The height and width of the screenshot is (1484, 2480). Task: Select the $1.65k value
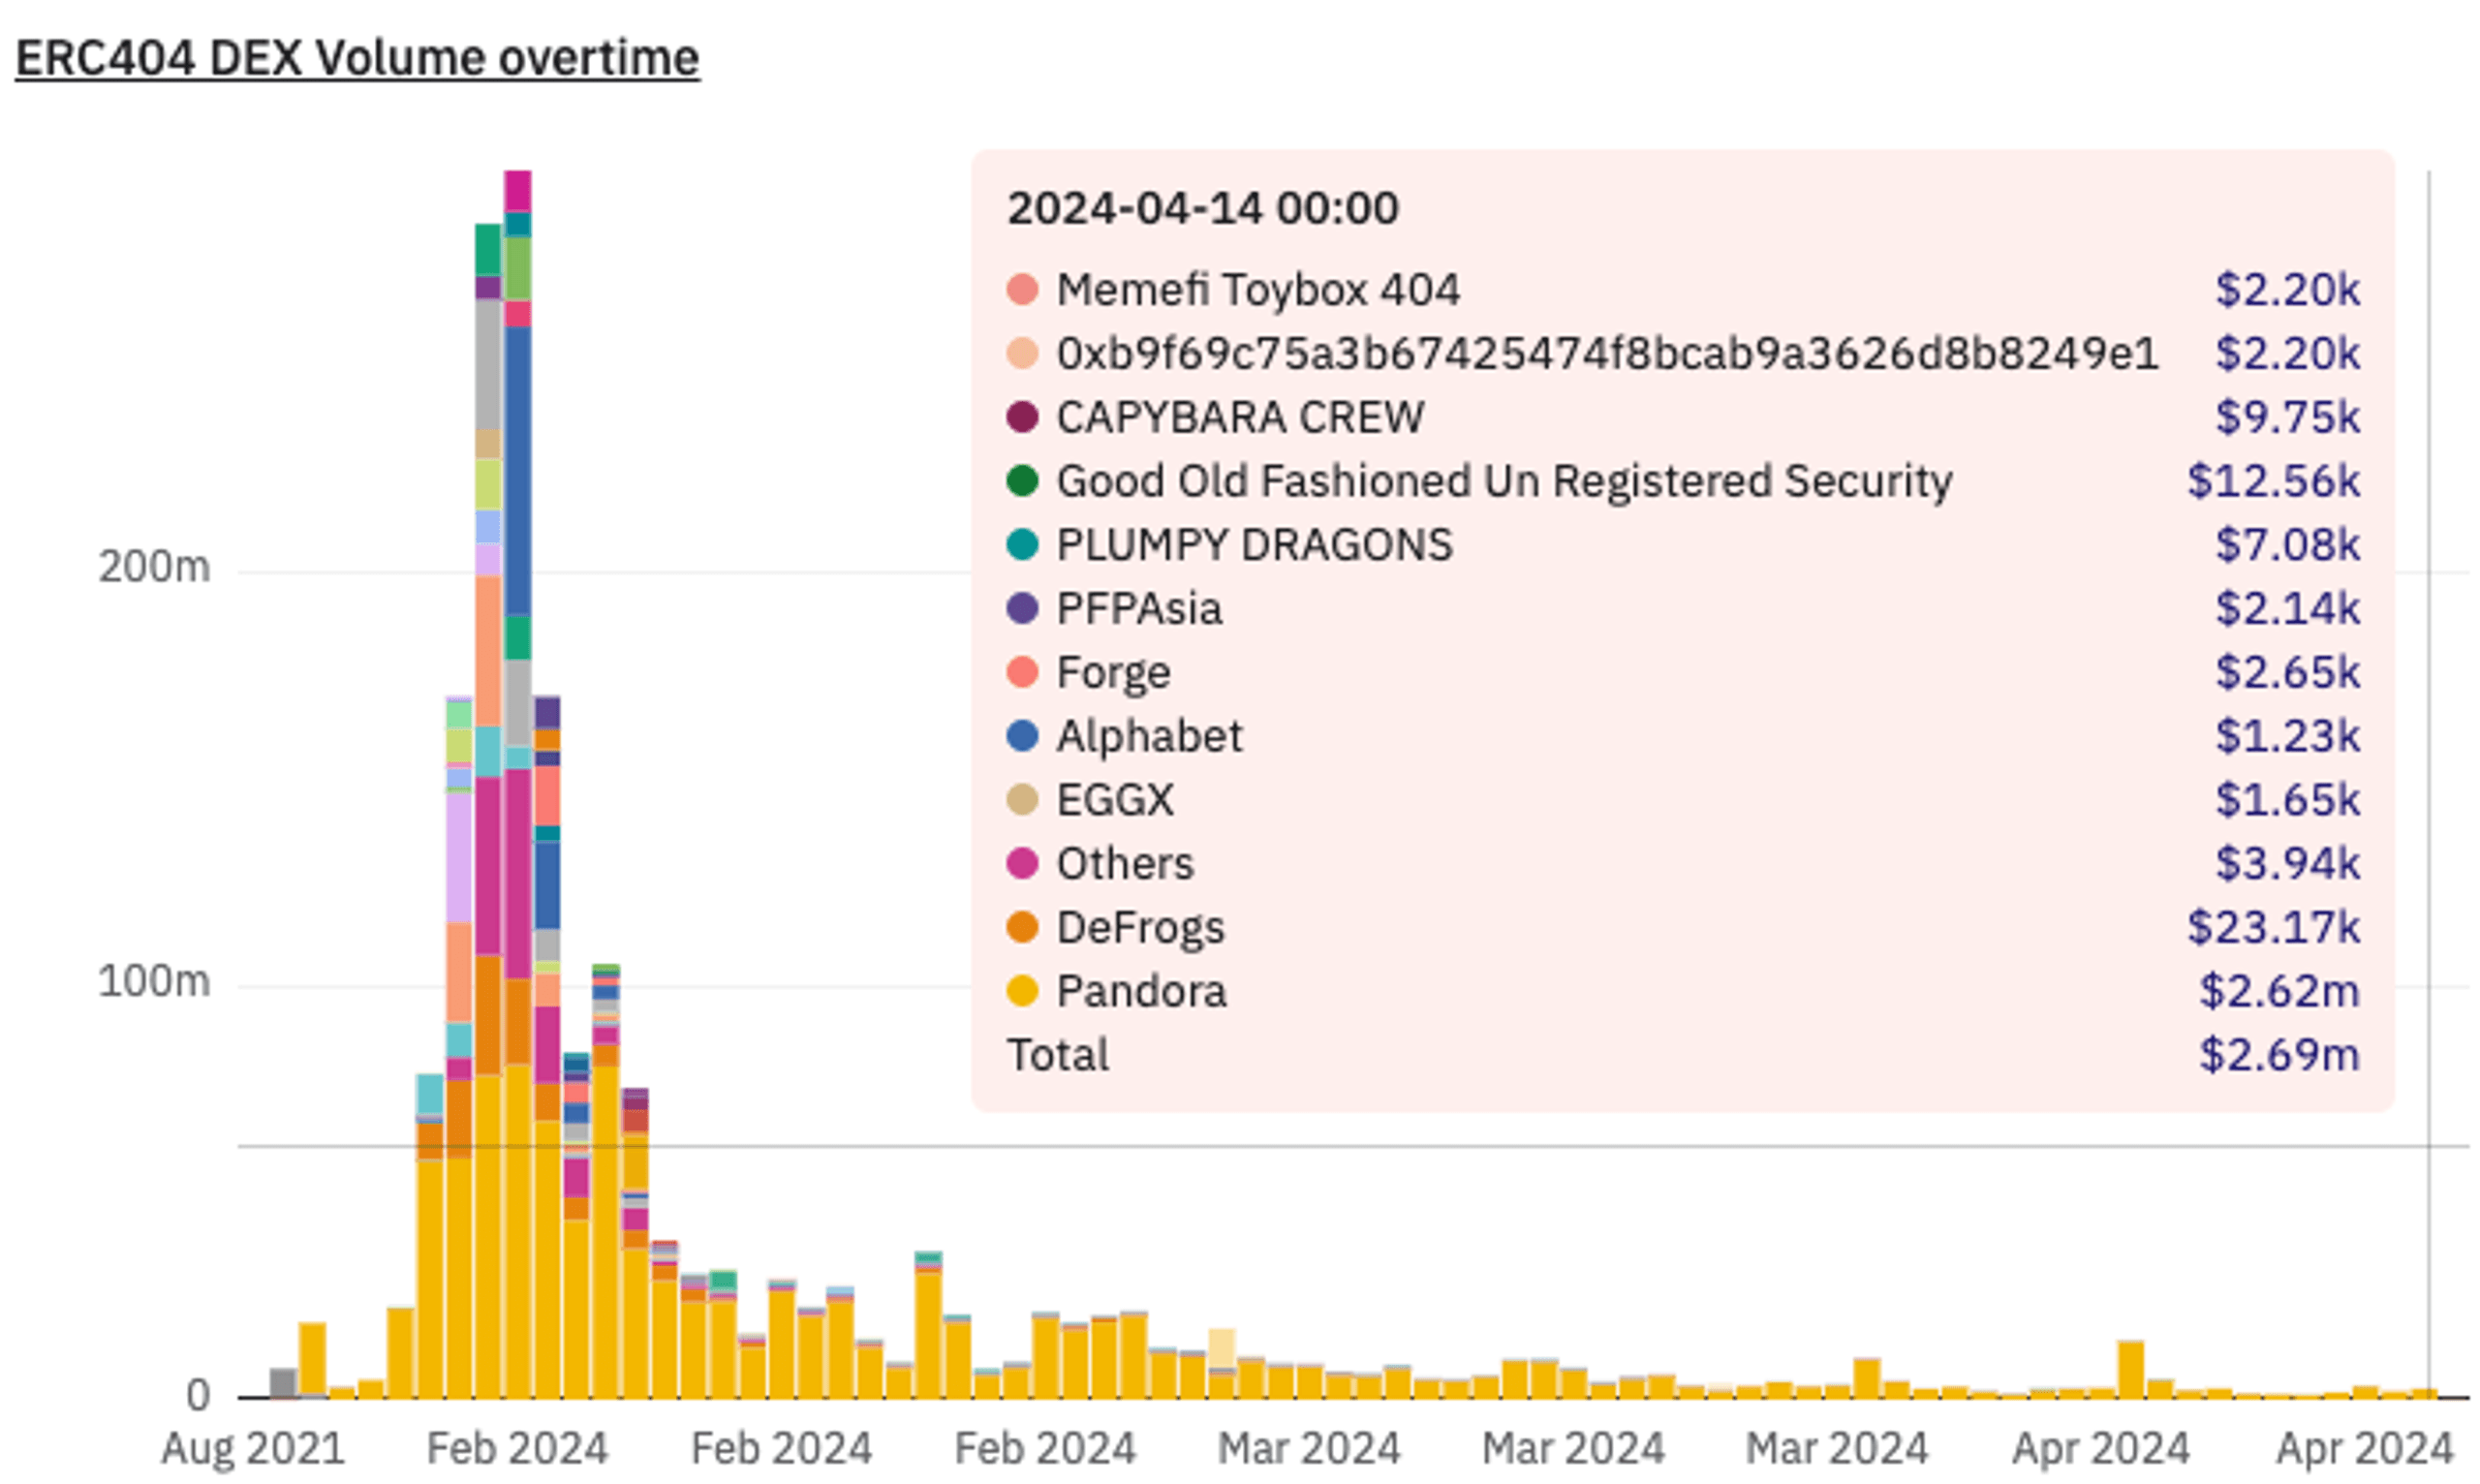2287,800
